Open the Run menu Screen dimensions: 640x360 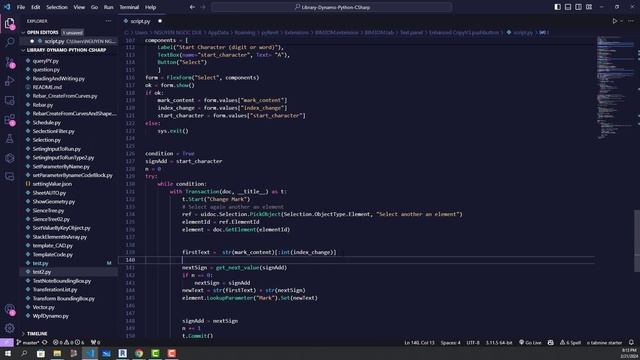click(109, 7)
